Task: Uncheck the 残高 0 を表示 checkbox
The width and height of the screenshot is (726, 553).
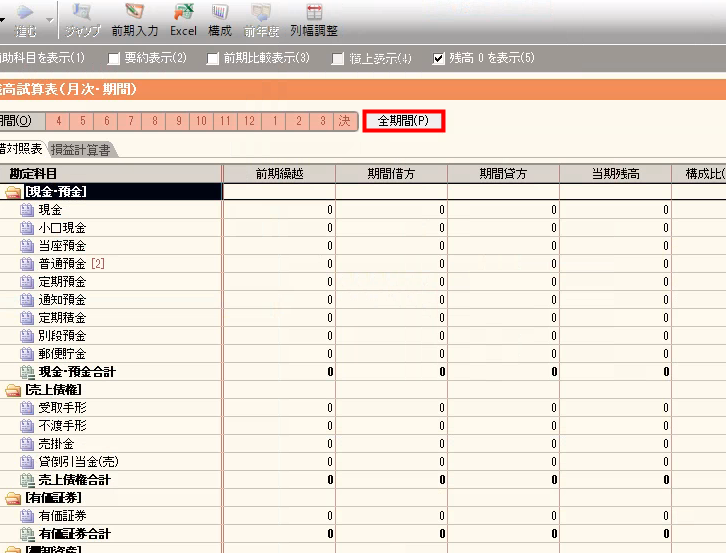Action: (x=438, y=59)
